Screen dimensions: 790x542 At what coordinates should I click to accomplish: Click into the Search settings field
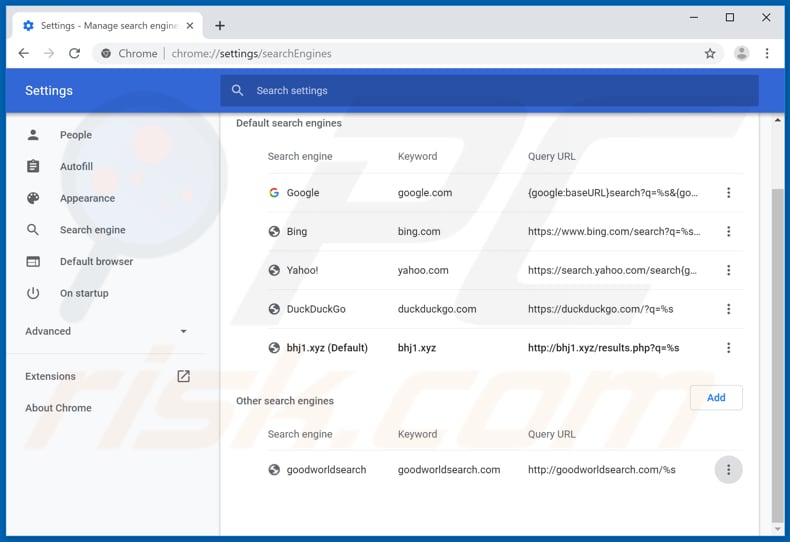click(490, 90)
